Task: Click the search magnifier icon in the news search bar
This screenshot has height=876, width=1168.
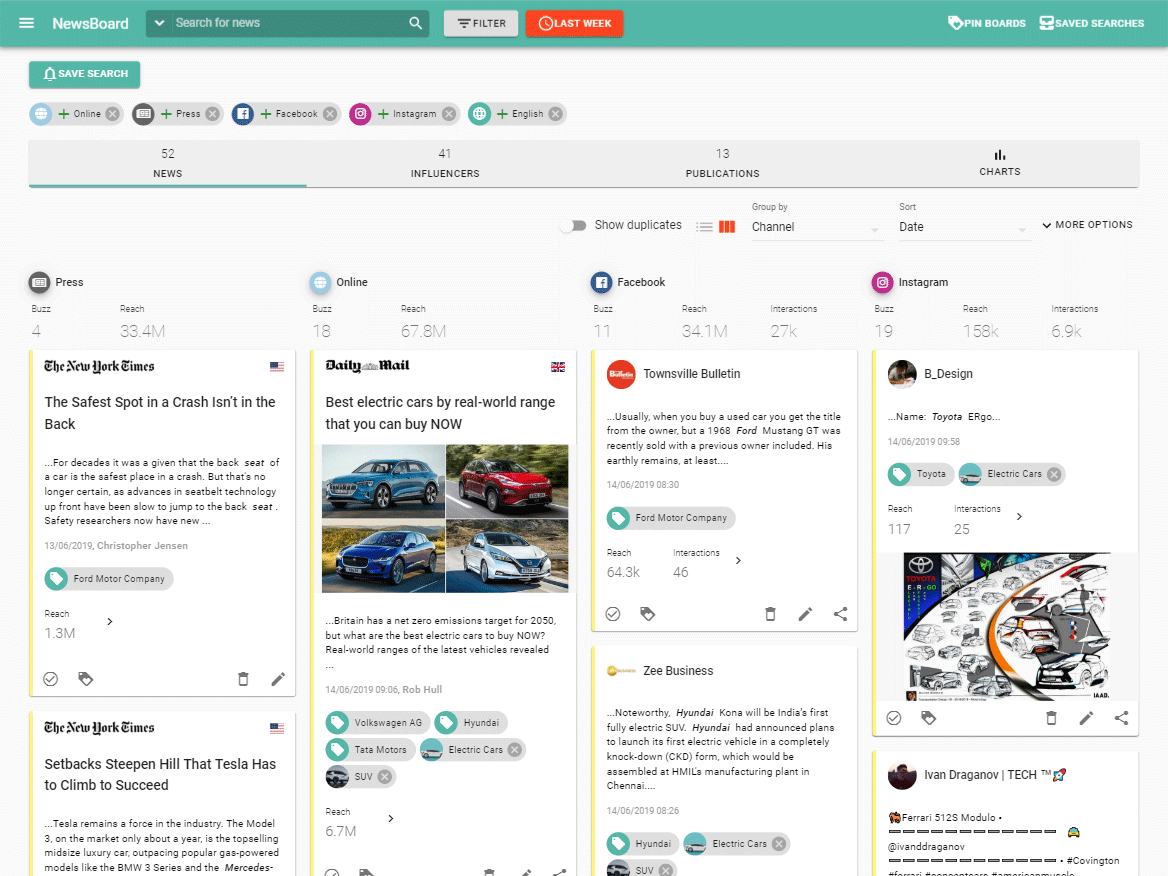Action: point(416,22)
